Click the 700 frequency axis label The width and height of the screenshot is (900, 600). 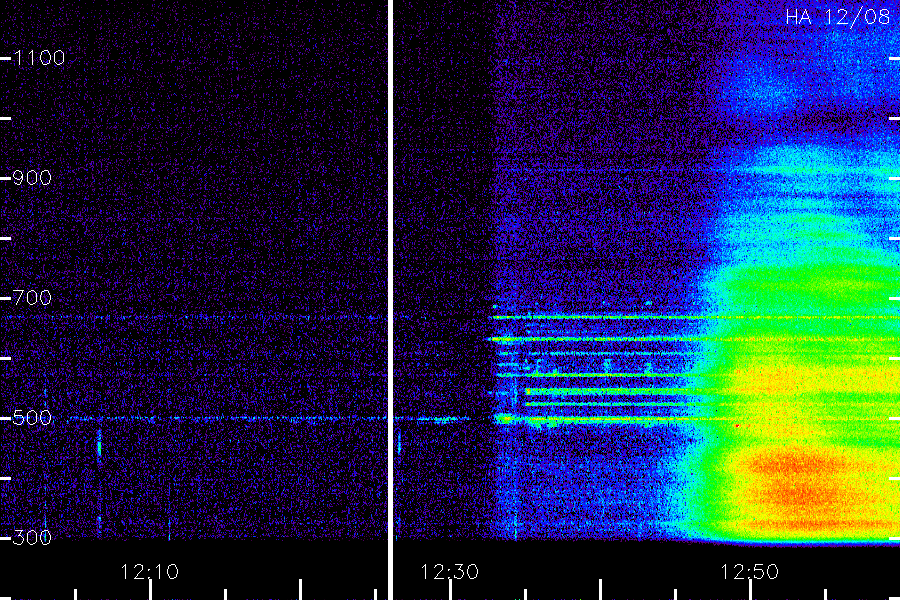coord(32,298)
